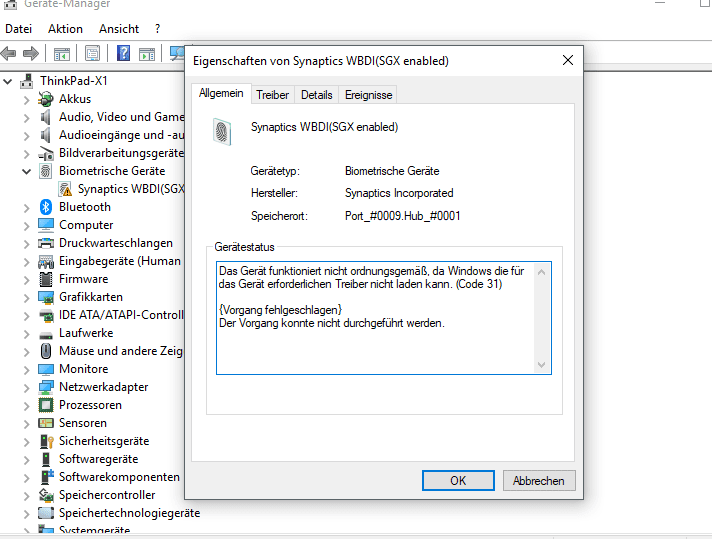
Task: Close the Eigenschaften dialog with X
Action: coord(568,60)
